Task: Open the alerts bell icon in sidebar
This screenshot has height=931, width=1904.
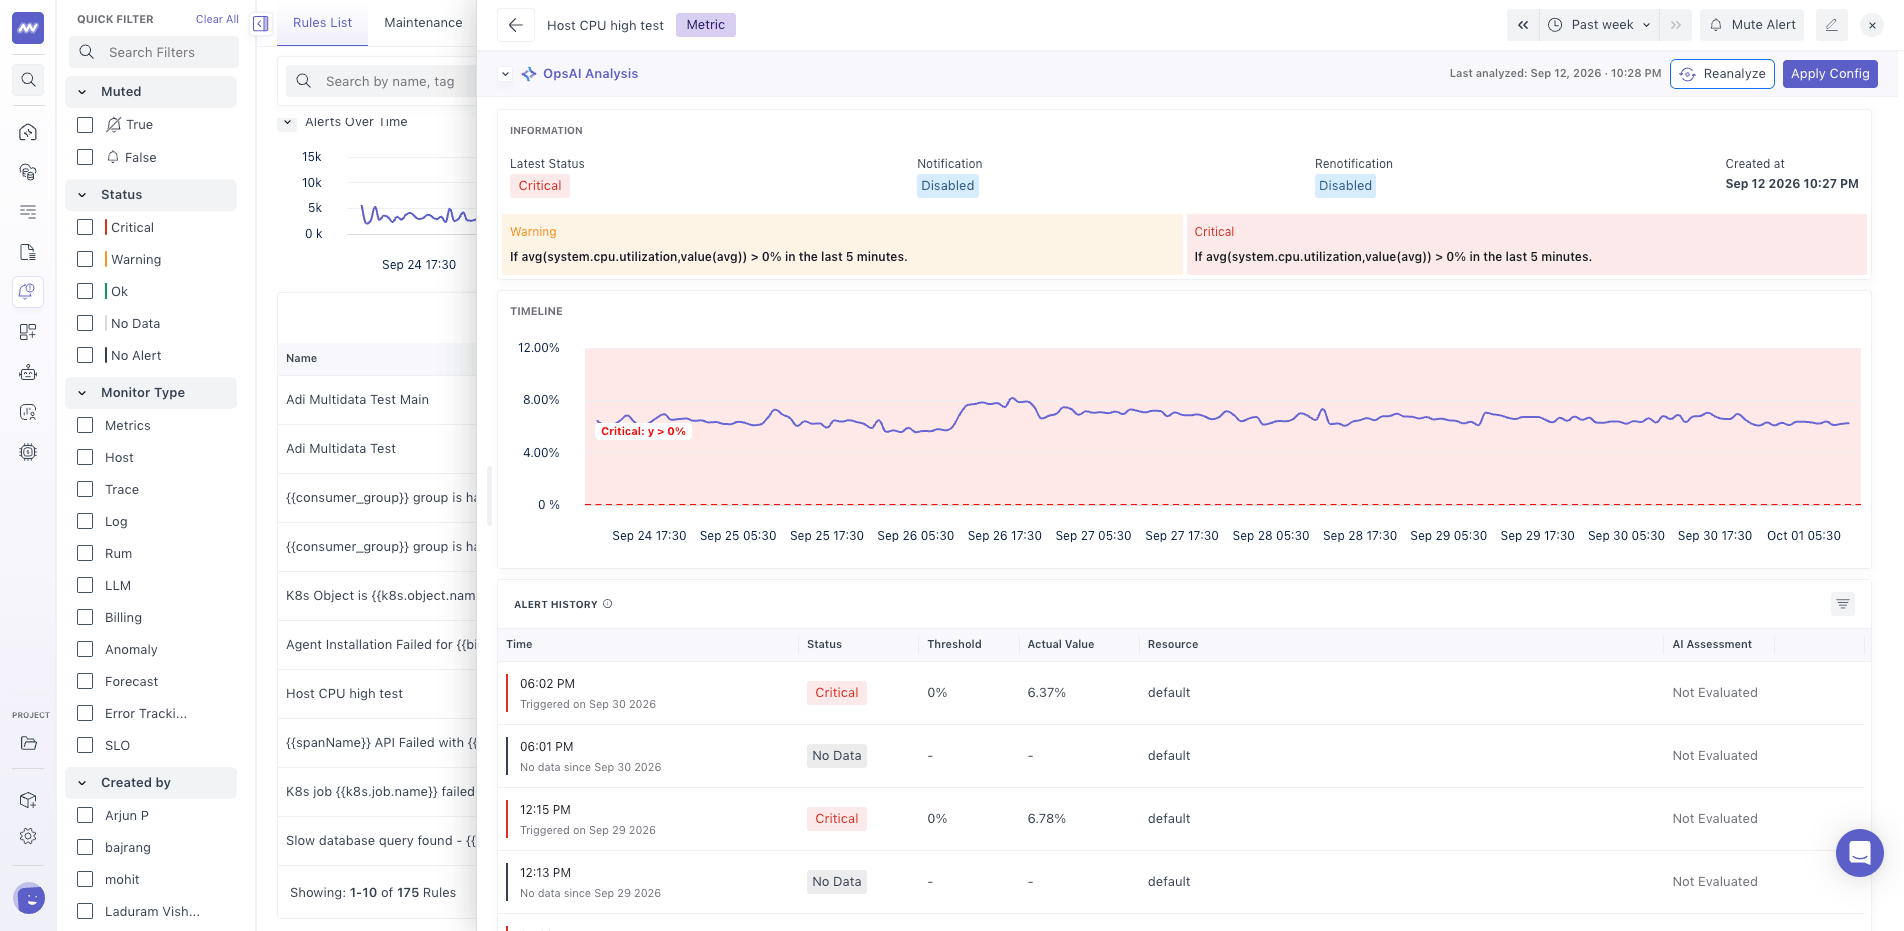Action: [28, 291]
